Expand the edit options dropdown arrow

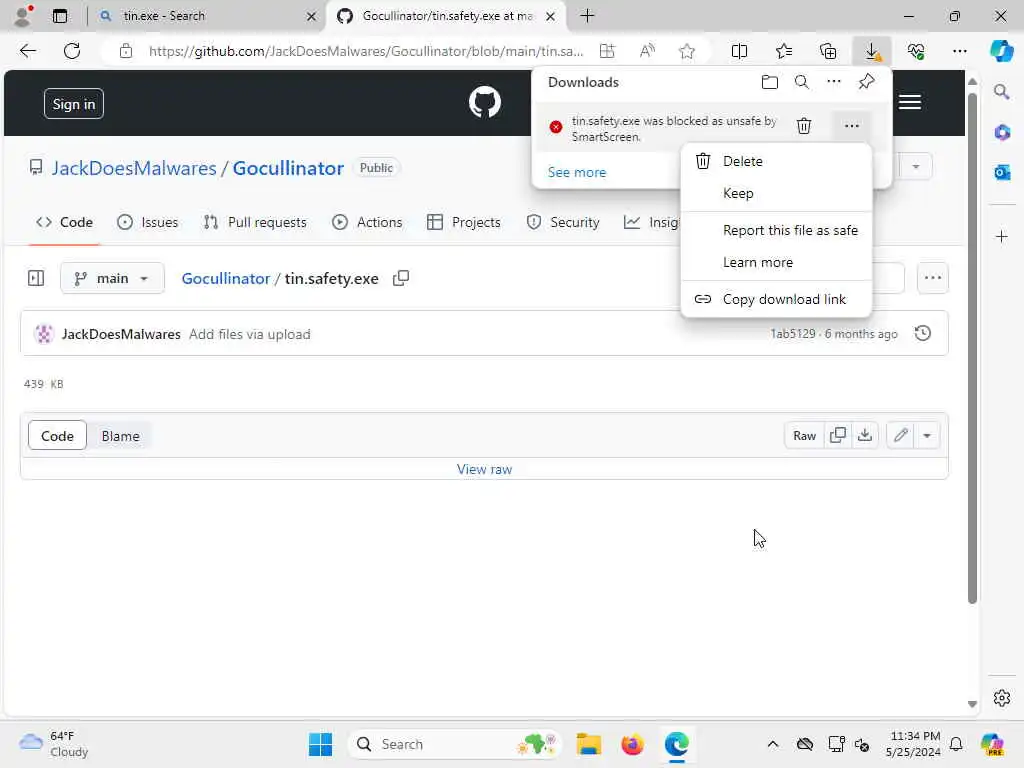click(x=927, y=436)
